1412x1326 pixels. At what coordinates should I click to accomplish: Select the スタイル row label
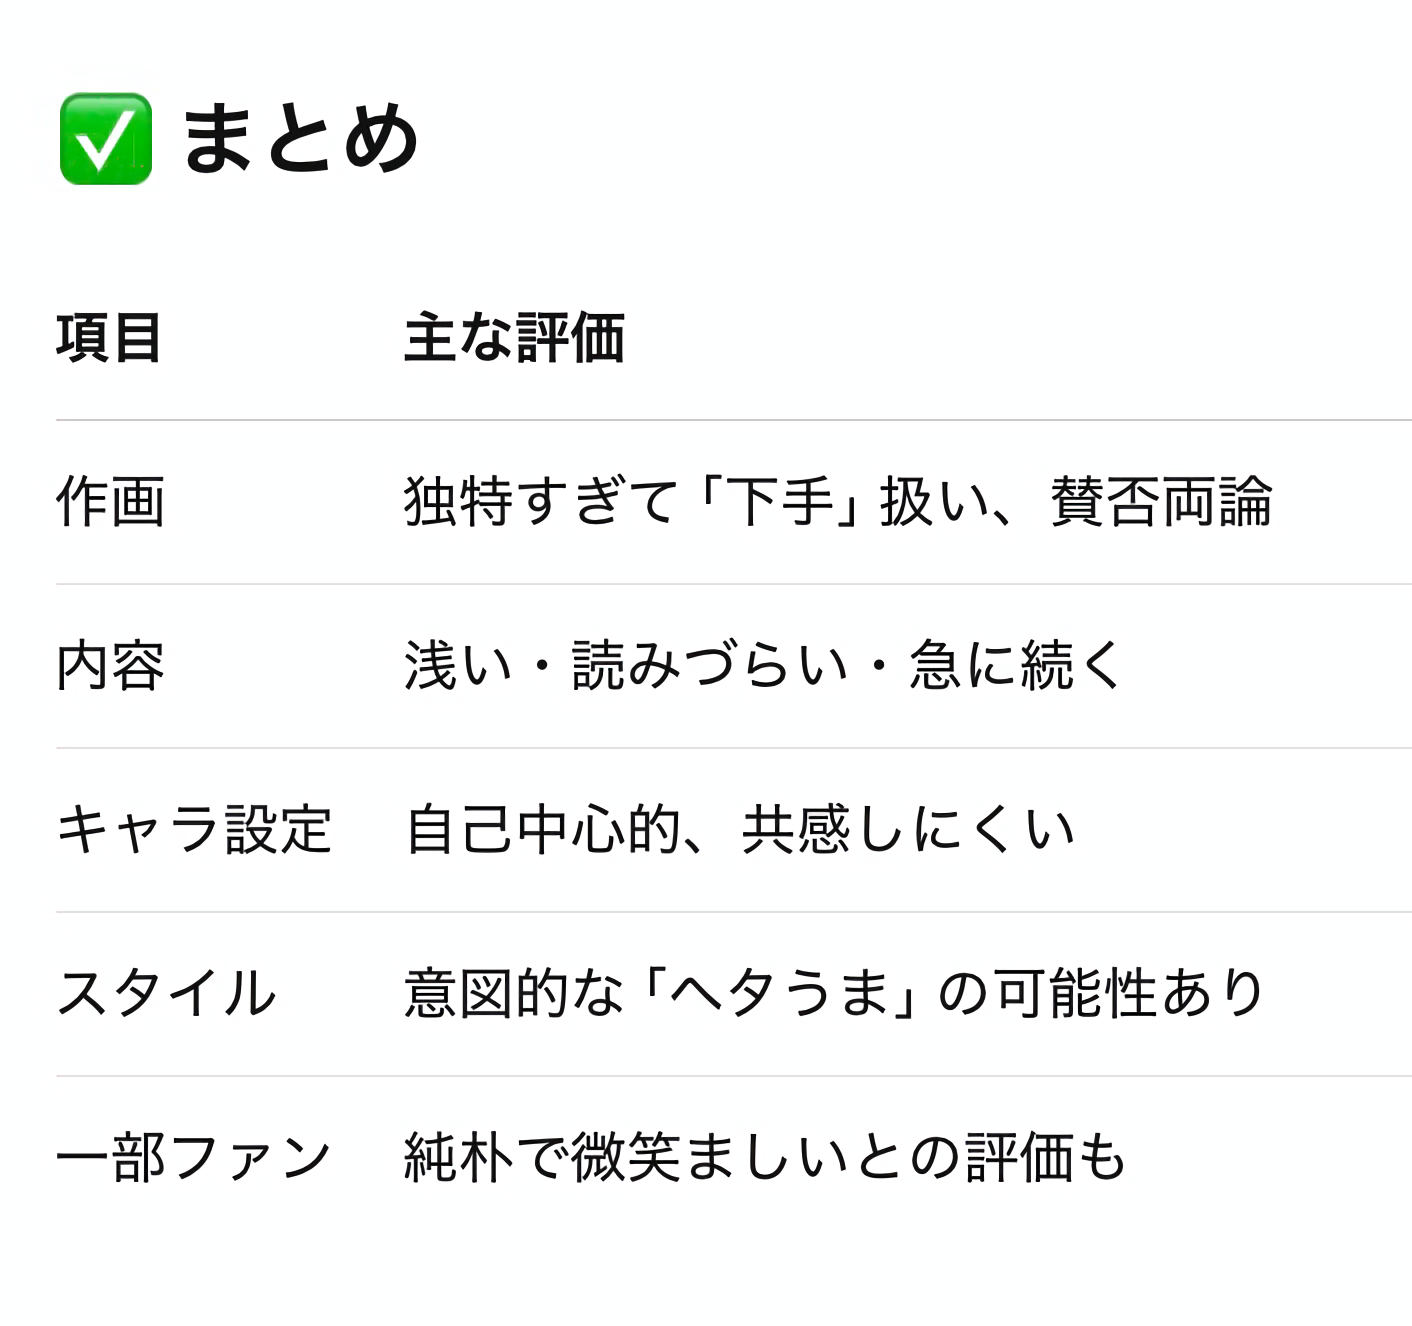(166, 993)
